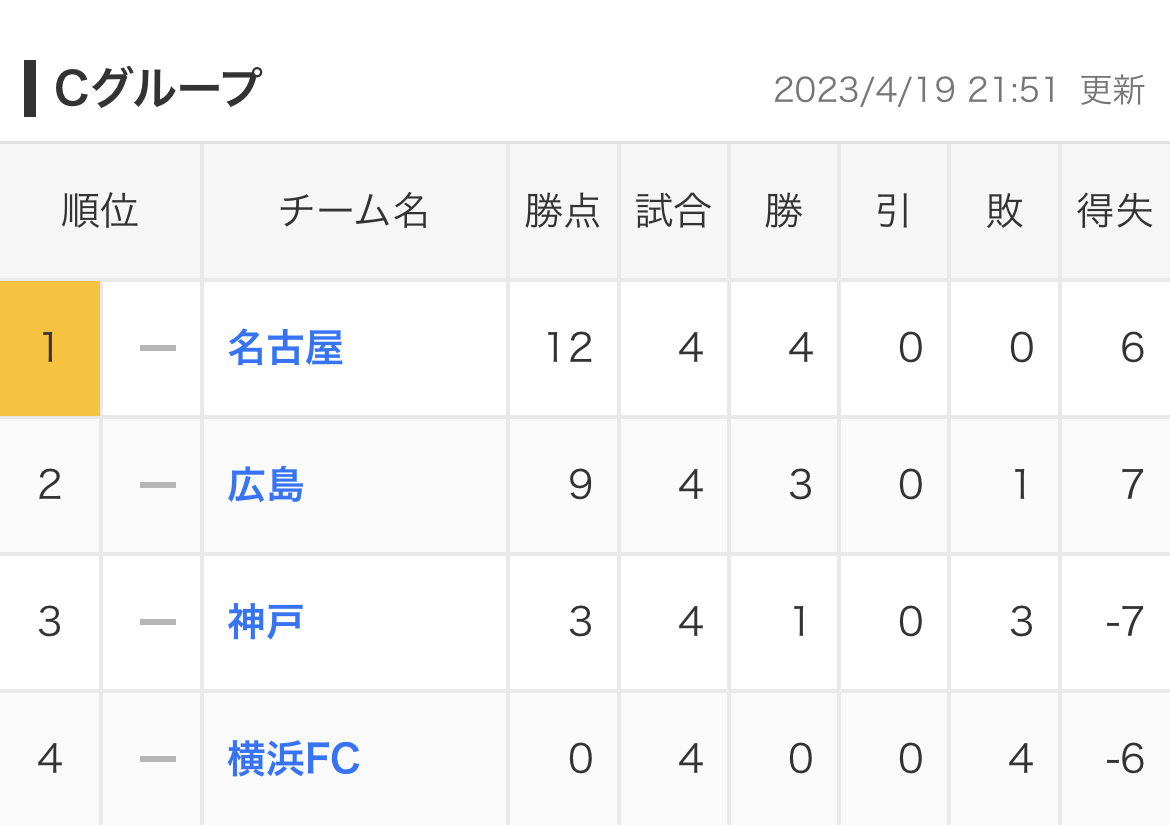Open the 横浜FC team link
Screen dimensions: 1170x825
pos(294,759)
